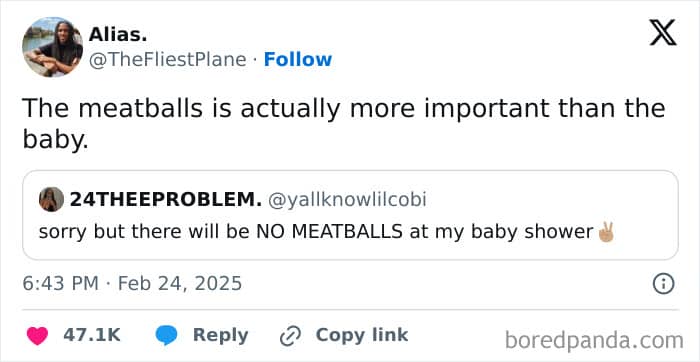Viewport: 700px width, 362px height.
Task: Click the chain link copy icon
Action: coord(289,336)
